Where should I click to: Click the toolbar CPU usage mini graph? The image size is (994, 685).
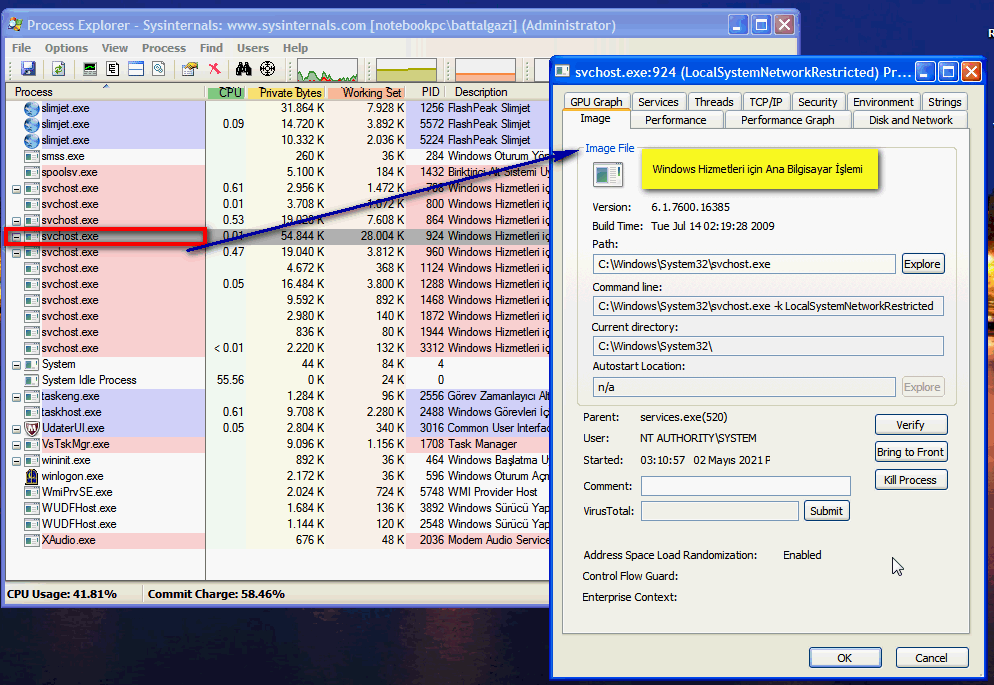pos(327,70)
